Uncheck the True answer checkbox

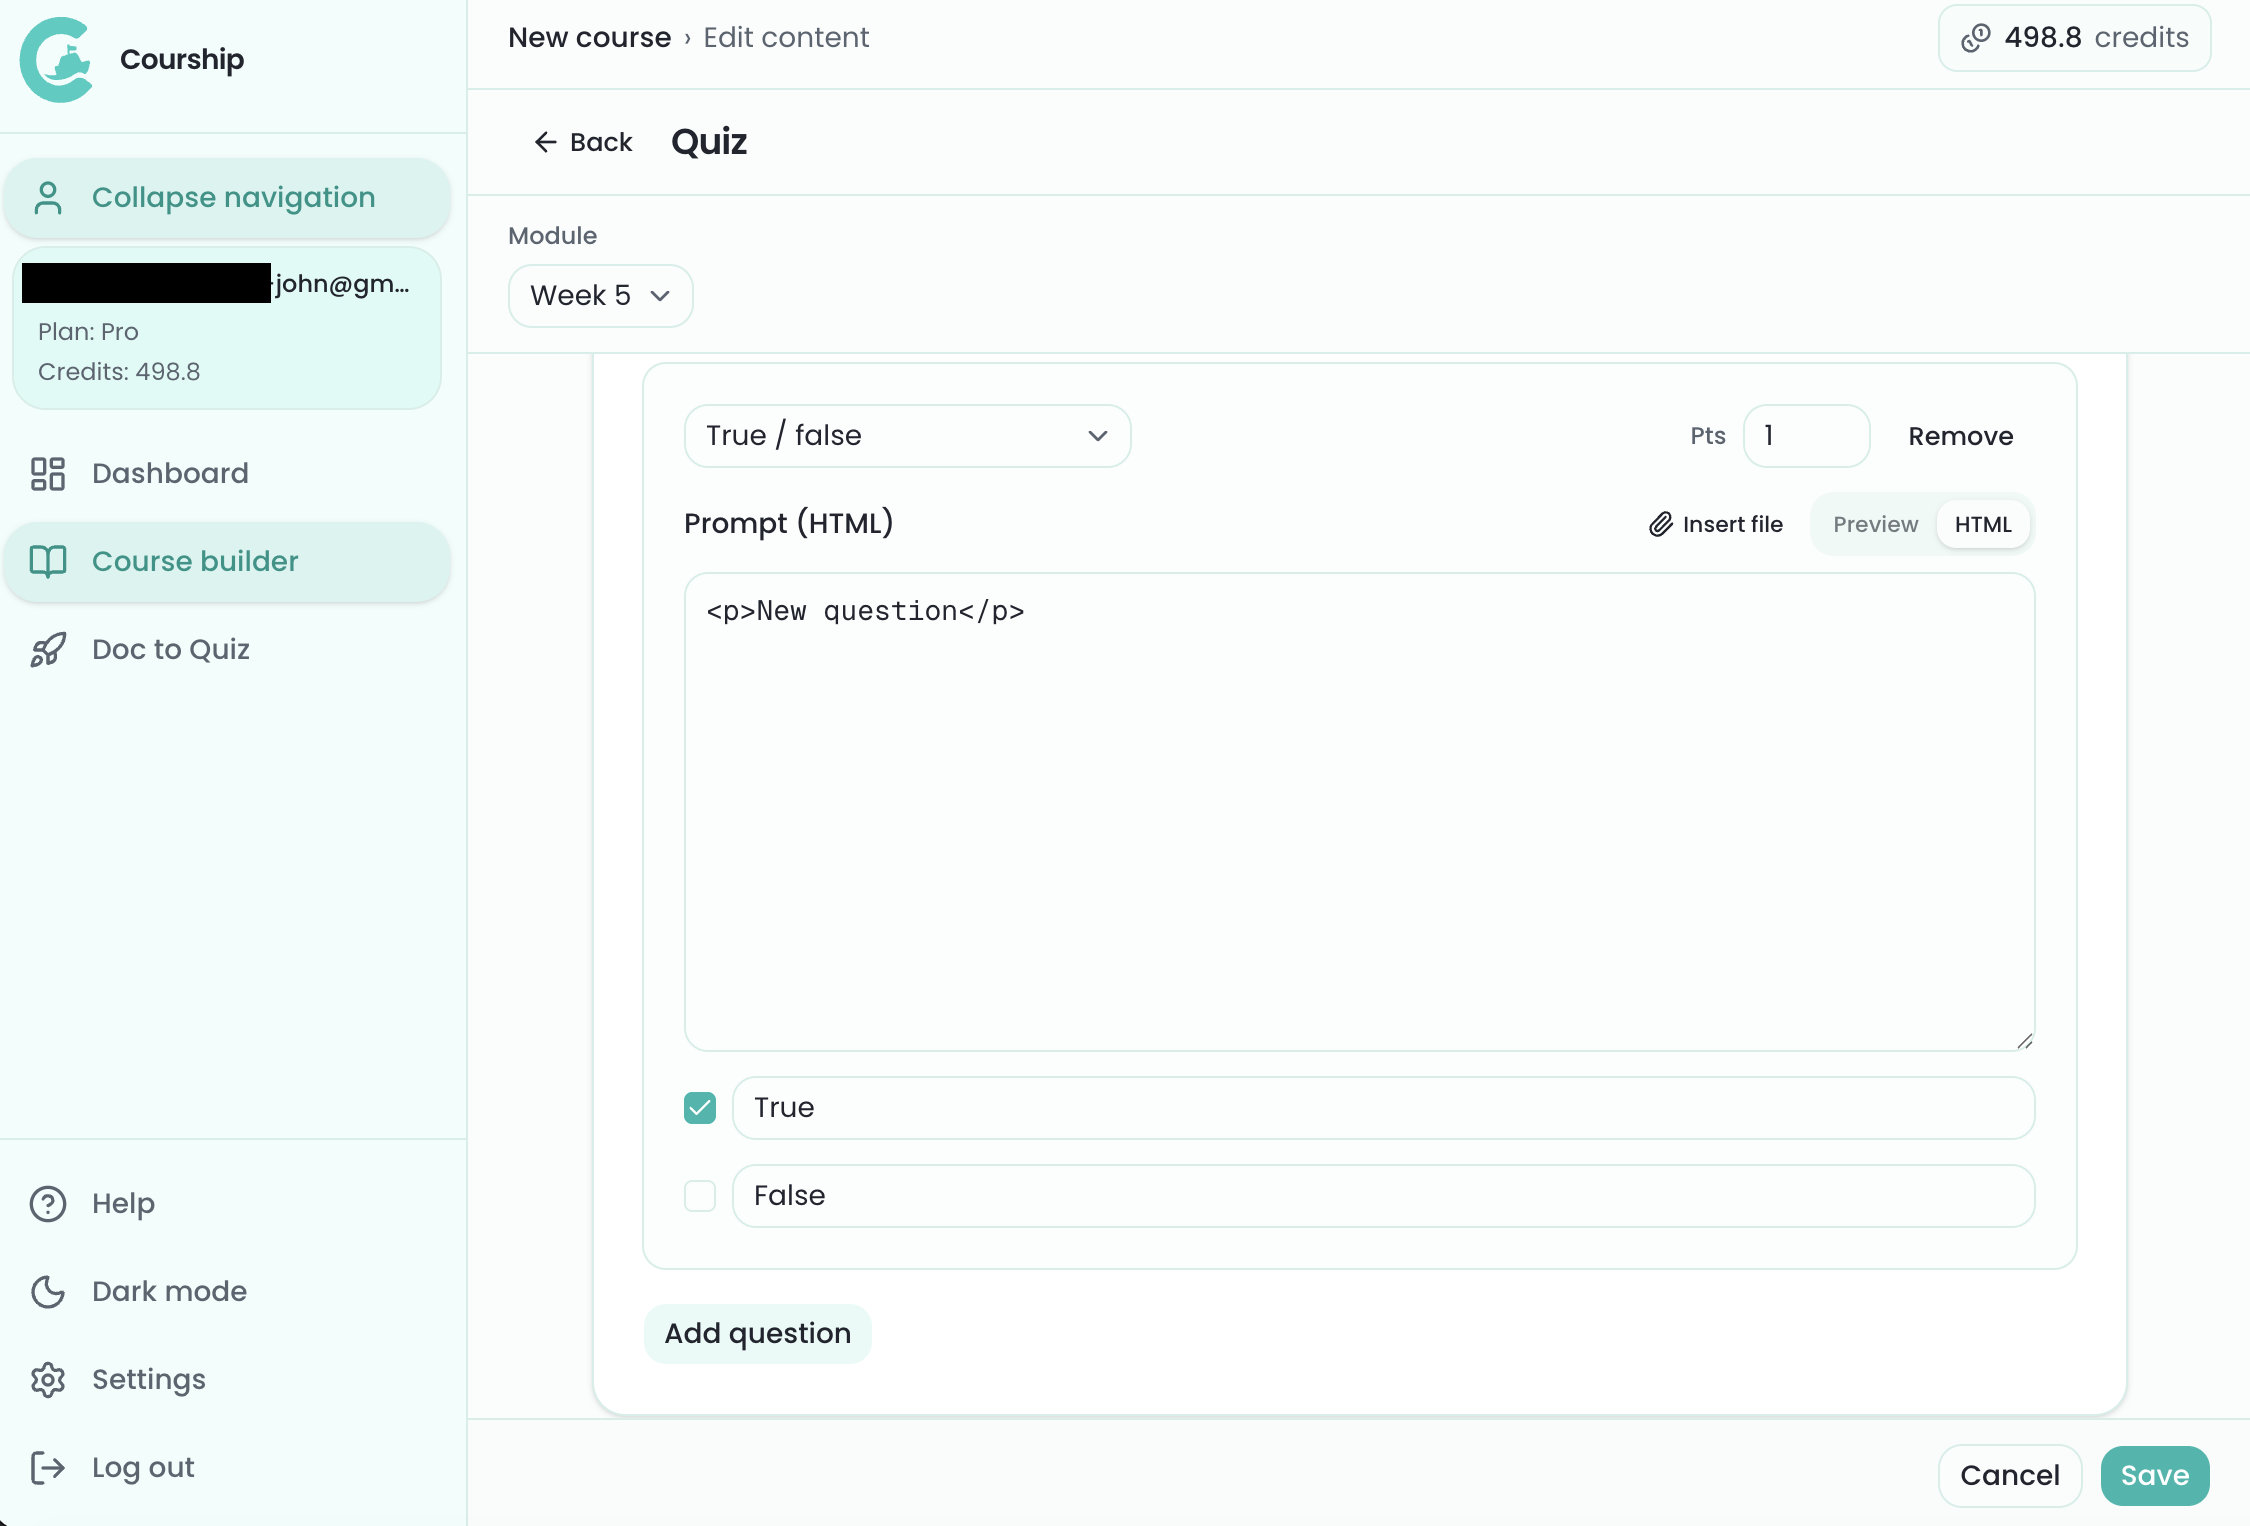coord(700,1108)
